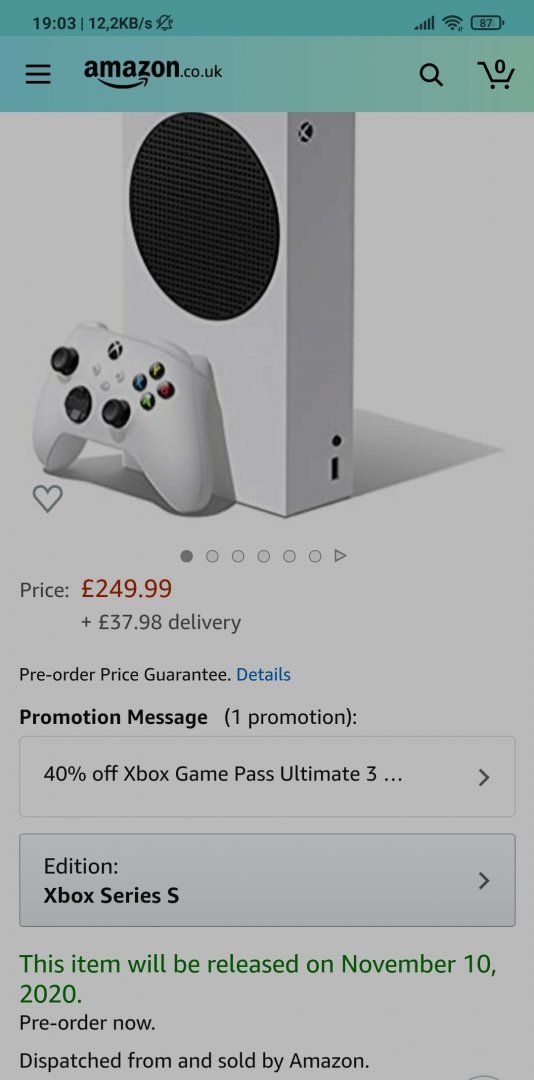Viewport: 534px width, 1080px height.
Task: Add to wishlist with heart icon
Action: point(48,498)
